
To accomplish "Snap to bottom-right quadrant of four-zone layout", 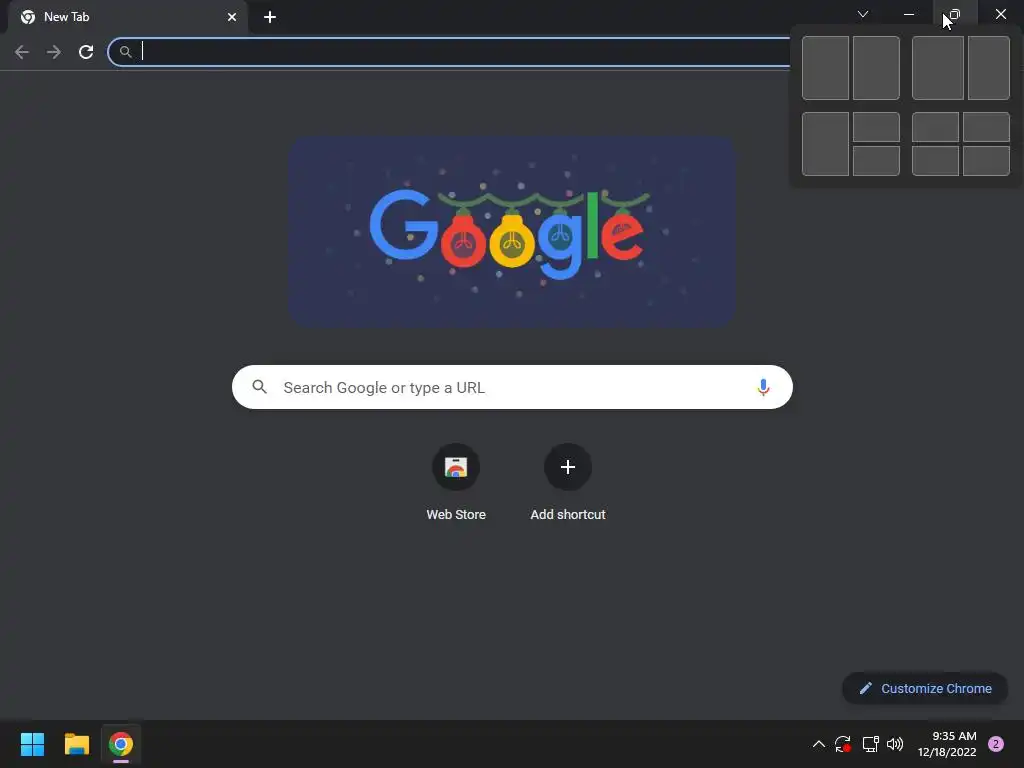I will click(986, 161).
